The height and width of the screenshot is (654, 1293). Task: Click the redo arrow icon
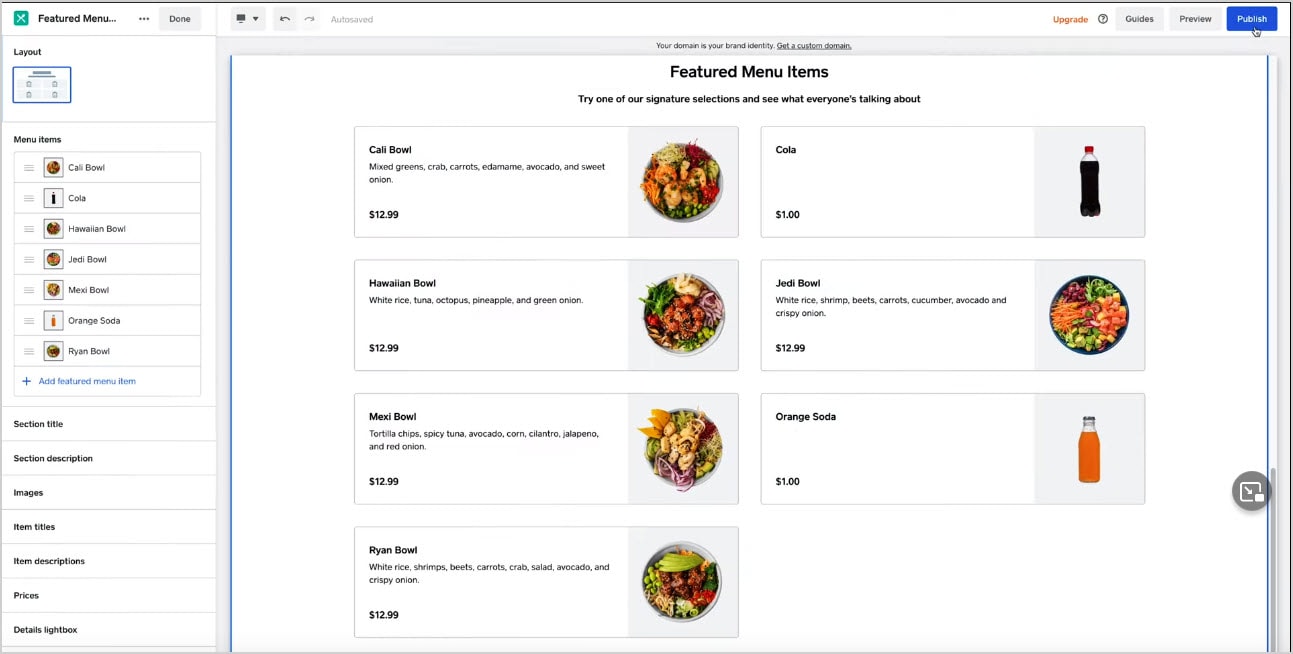[309, 19]
